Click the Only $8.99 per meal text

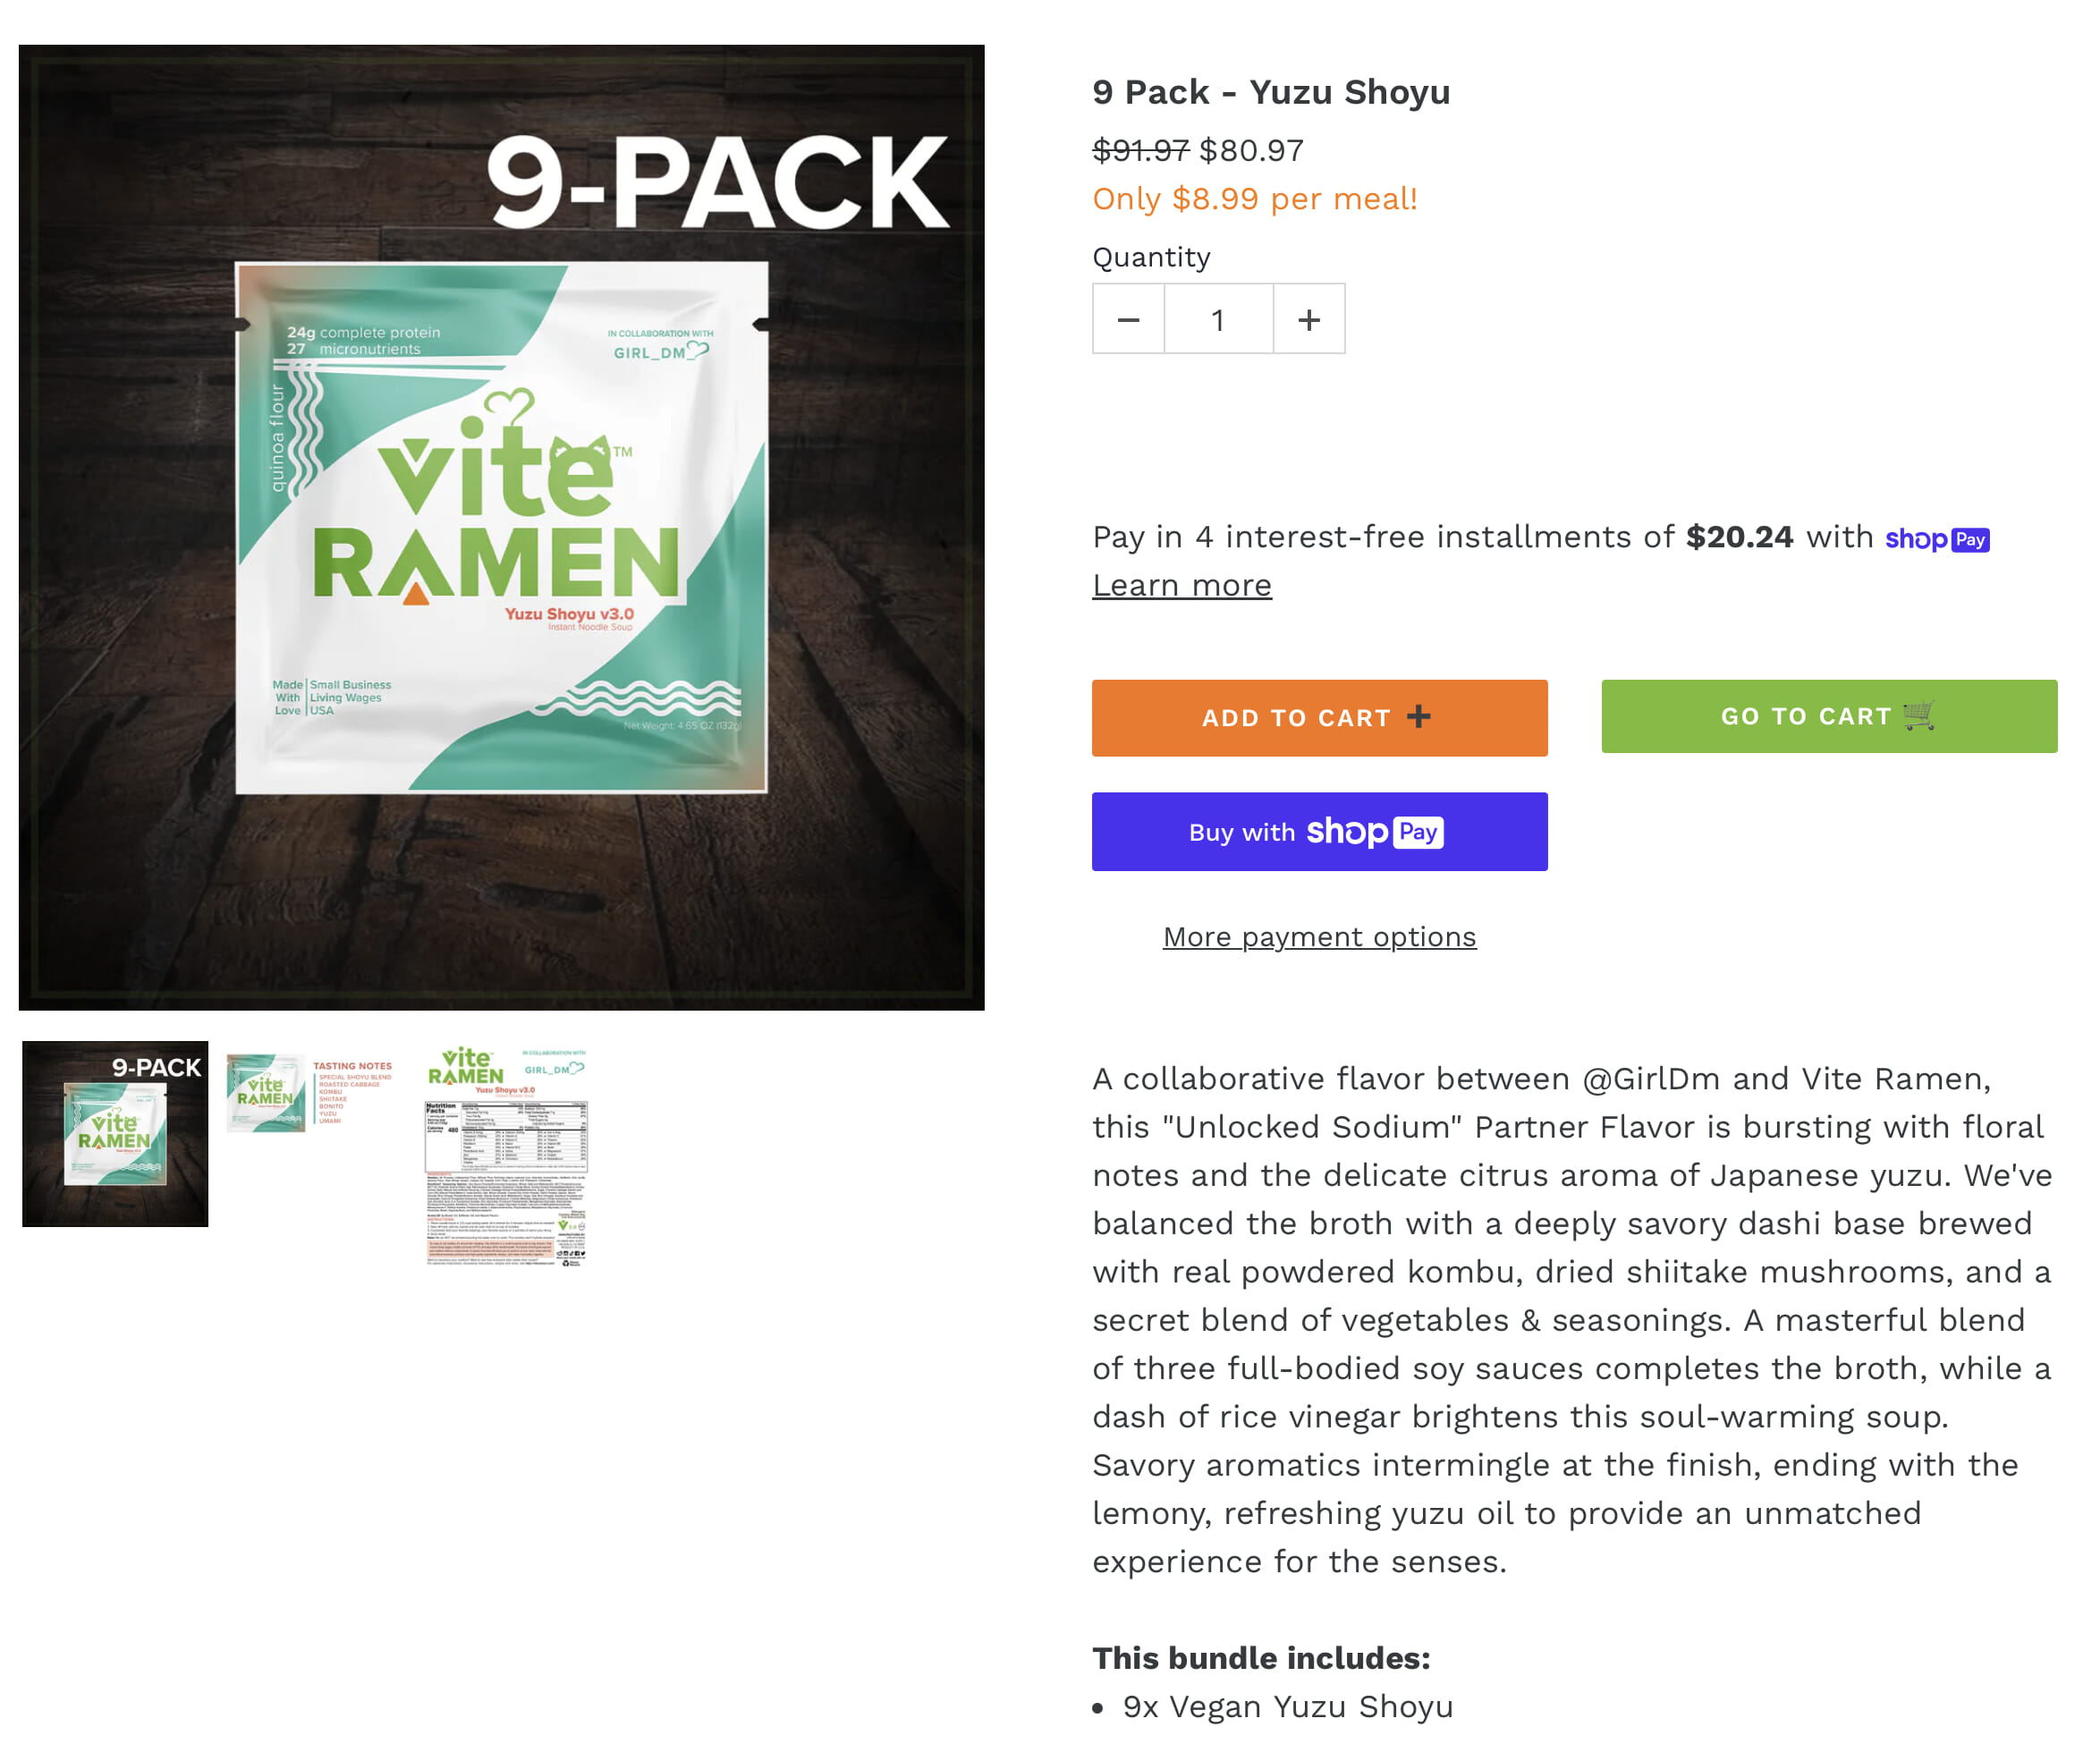coord(1255,199)
